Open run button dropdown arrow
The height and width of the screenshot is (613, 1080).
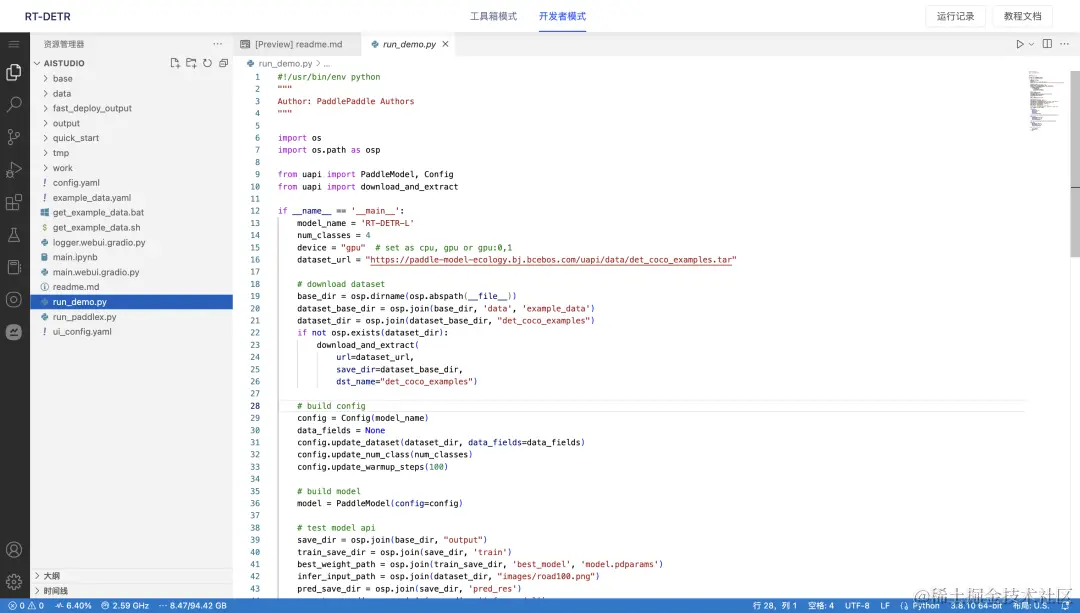pyautogui.click(x=1031, y=44)
